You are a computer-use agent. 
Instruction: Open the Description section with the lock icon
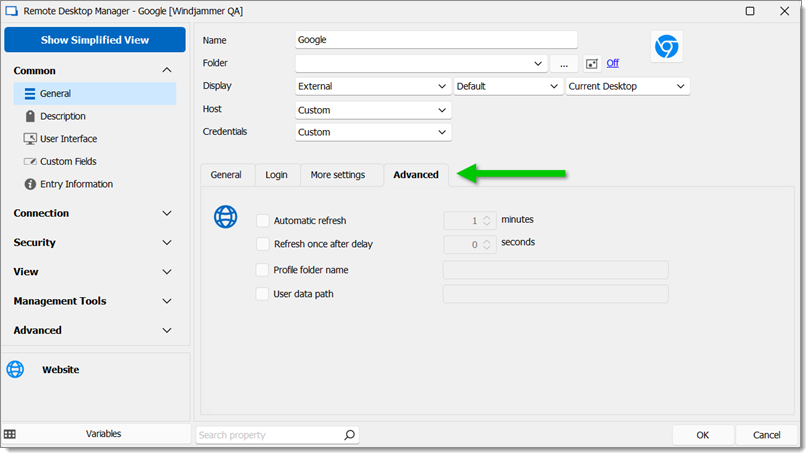(30, 116)
